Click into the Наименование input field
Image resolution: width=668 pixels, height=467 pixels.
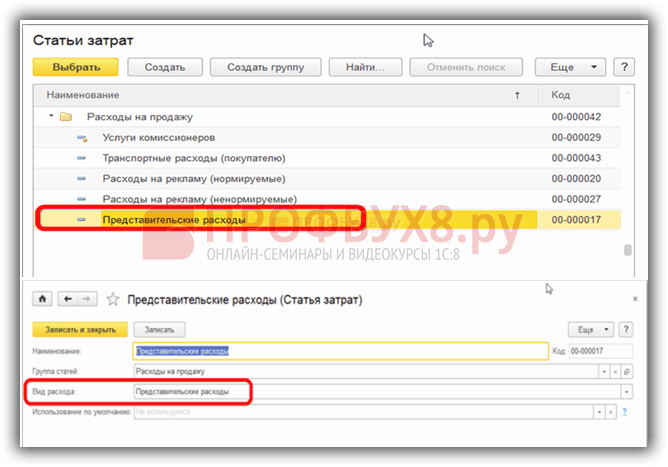pos(340,351)
